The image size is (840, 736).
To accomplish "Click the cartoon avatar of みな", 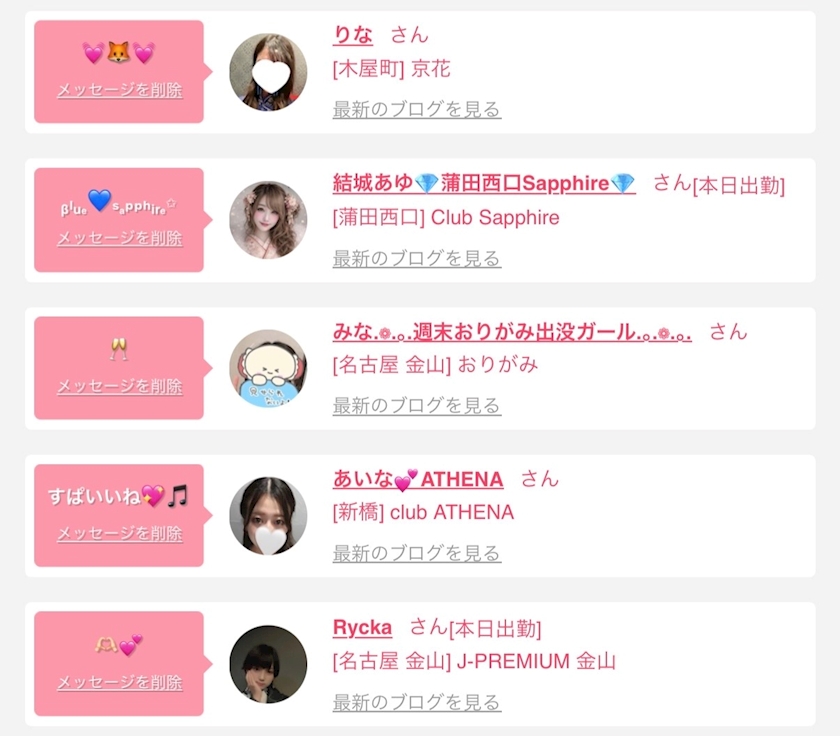I will tap(268, 369).
